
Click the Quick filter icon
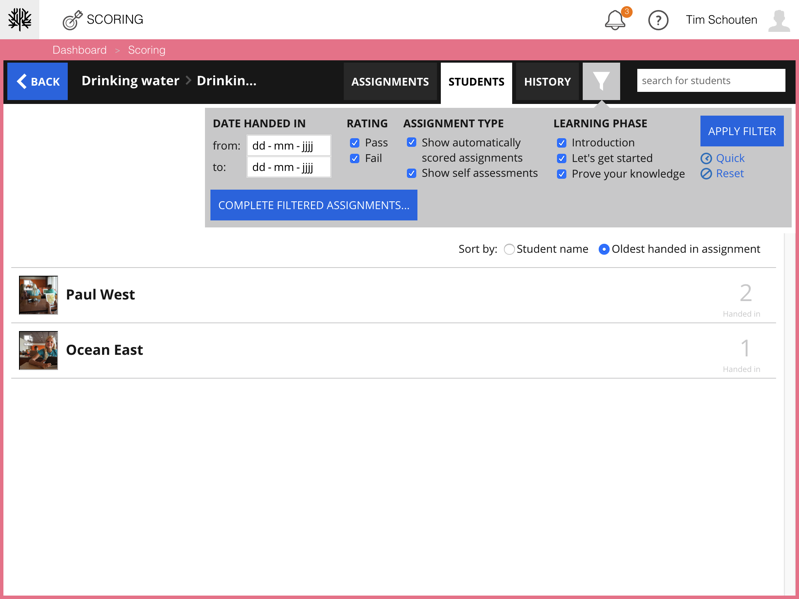pyautogui.click(x=706, y=158)
